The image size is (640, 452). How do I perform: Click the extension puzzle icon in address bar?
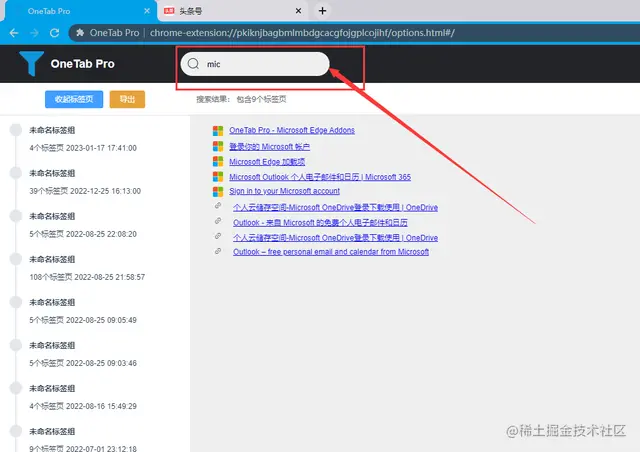[x=80, y=33]
